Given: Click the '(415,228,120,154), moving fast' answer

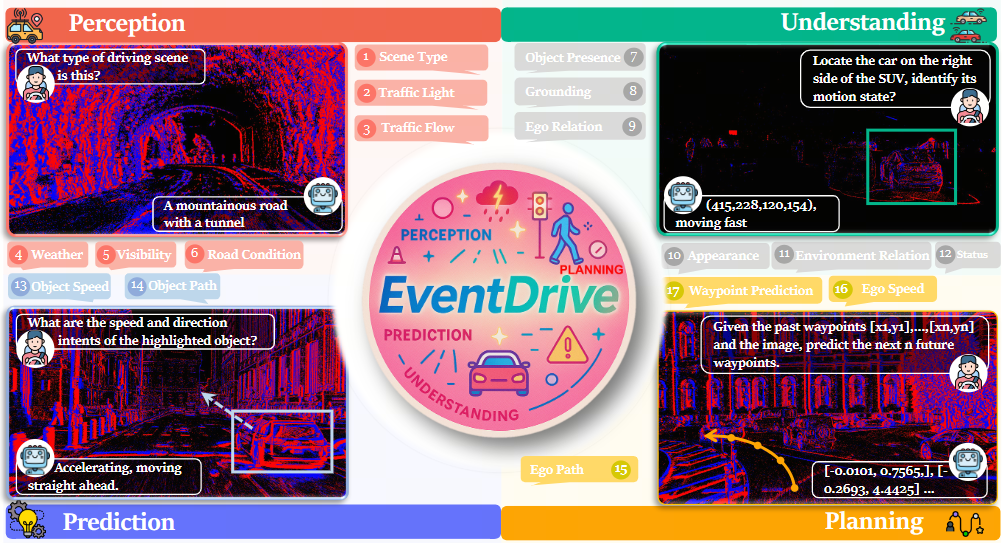Looking at the screenshot, I should pos(752,214).
